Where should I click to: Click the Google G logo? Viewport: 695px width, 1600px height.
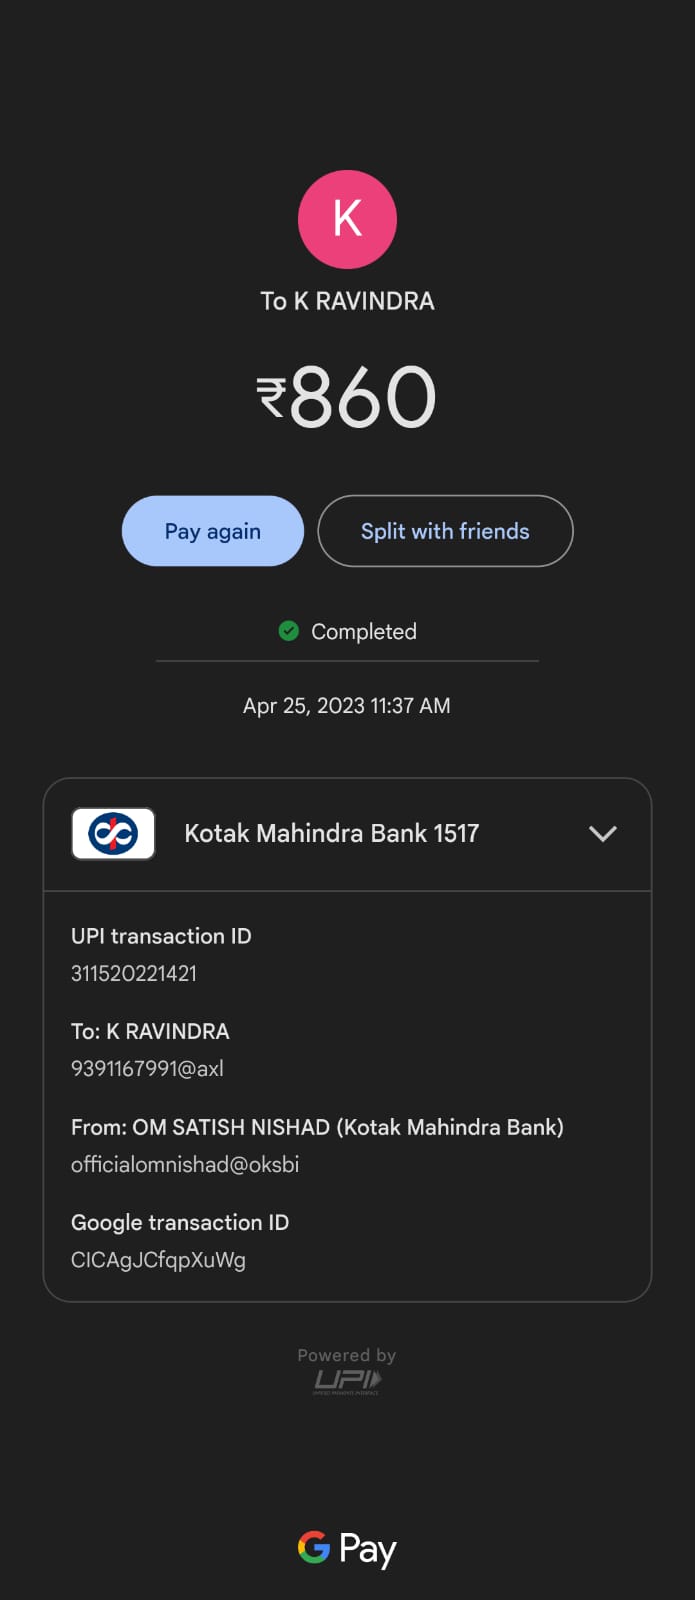[x=314, y=1547]
